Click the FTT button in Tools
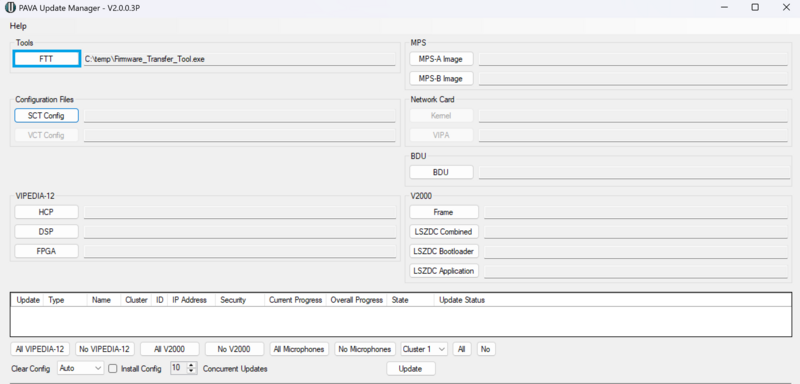Image resolution: width=800 pixels, height=384 pixels. (46, 59)
